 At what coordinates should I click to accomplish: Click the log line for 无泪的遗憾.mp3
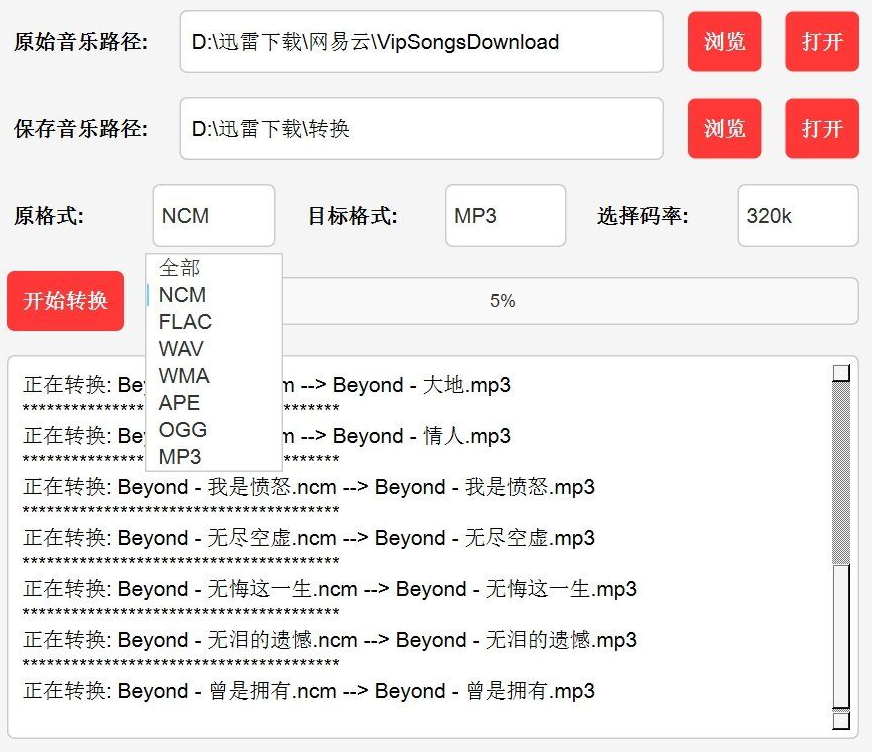tap(330, 640)
